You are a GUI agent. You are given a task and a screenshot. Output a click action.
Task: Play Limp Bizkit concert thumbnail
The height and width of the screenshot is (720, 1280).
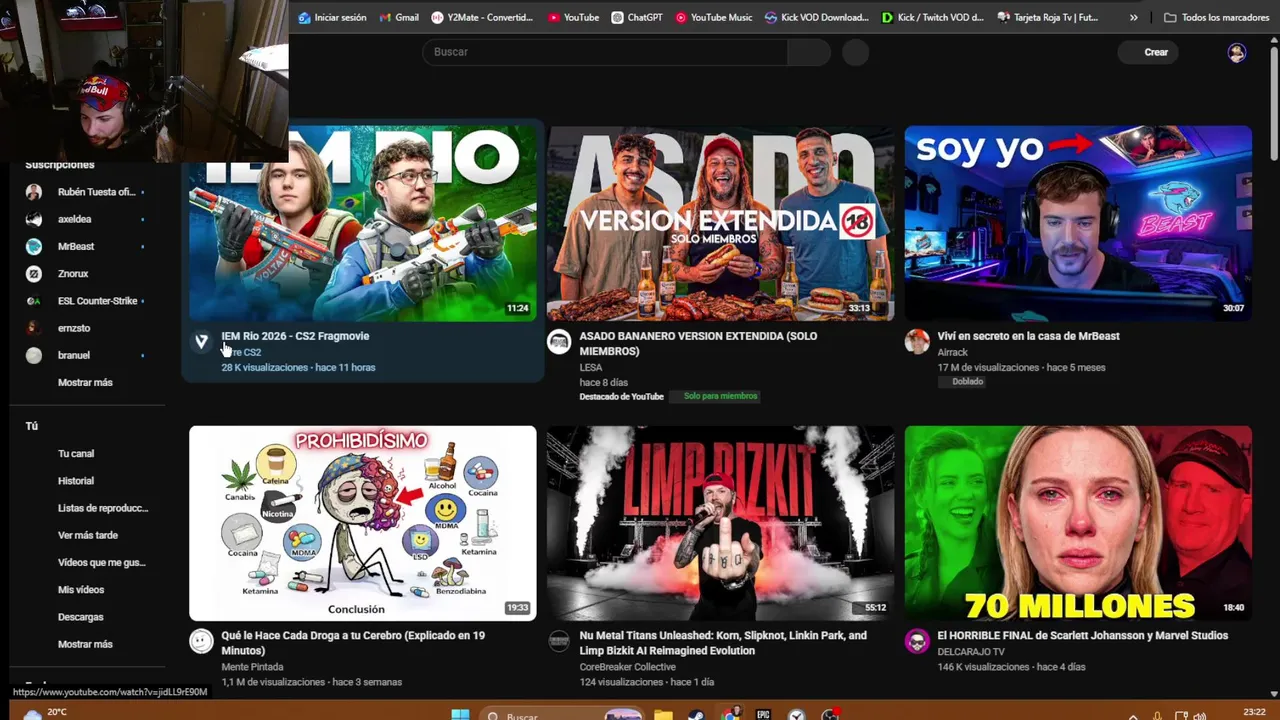[x=720, y=523]
